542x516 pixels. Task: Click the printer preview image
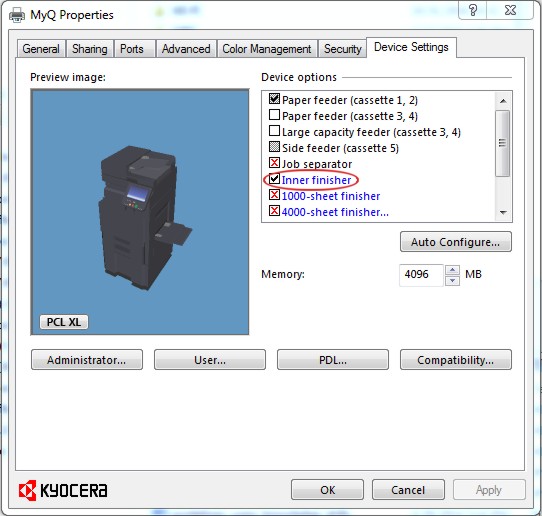[x=140, y=212]
